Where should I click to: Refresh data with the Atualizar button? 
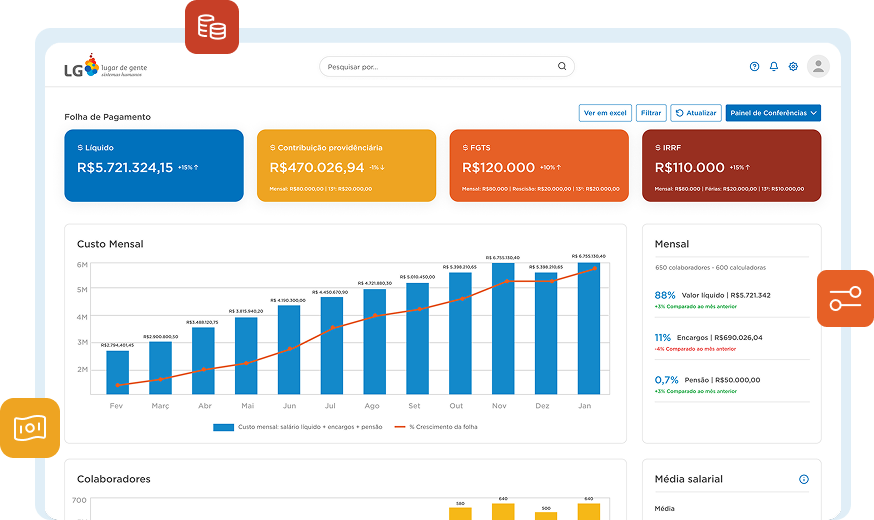coord(695,113)
